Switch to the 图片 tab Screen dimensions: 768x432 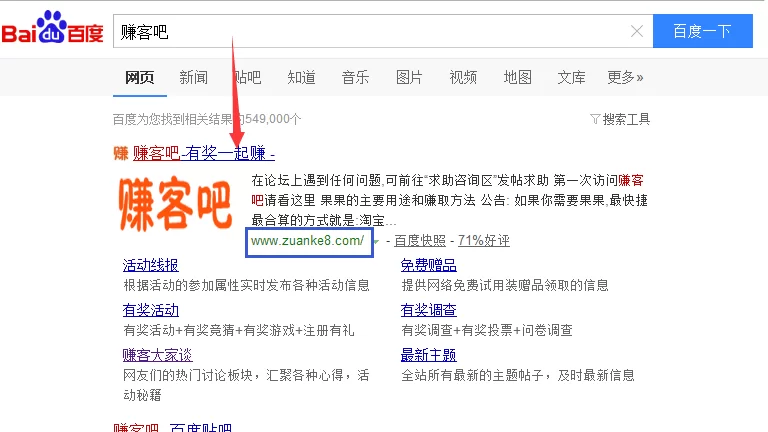click(x=409, y=77)
